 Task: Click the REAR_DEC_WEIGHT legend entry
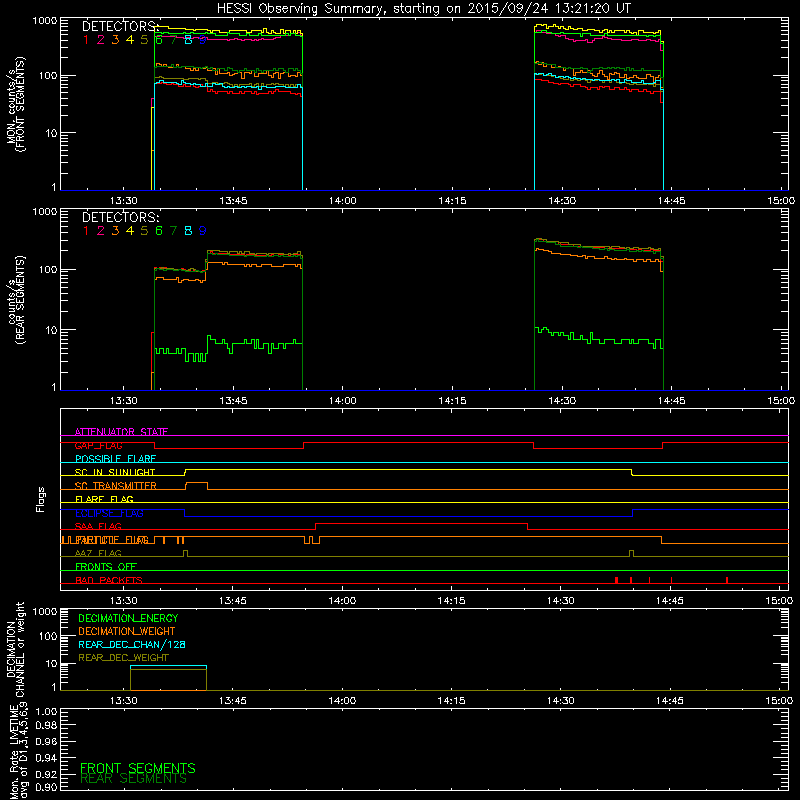click(x=123, y=658)
